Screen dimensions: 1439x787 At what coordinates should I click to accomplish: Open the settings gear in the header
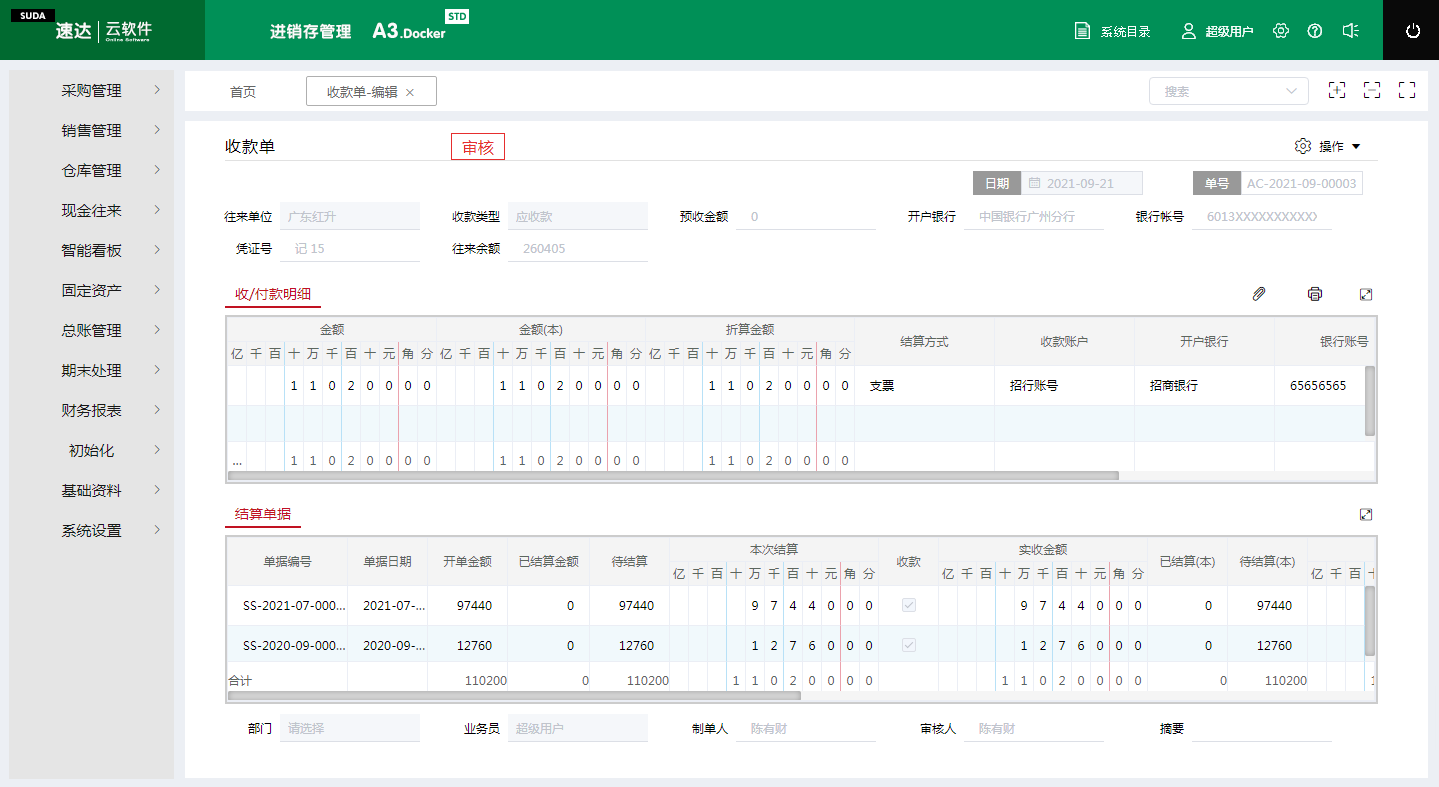(1281, 31)
